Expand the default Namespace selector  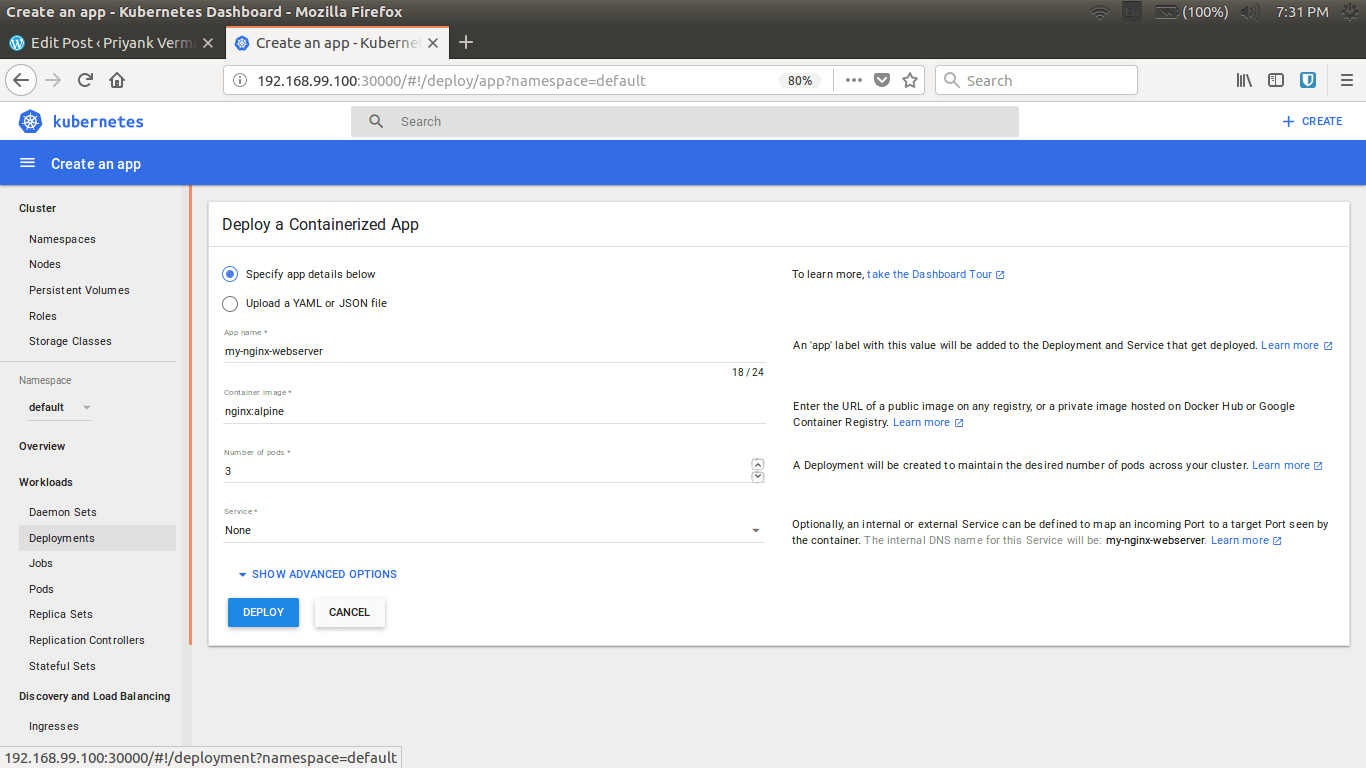click(60, 407)
